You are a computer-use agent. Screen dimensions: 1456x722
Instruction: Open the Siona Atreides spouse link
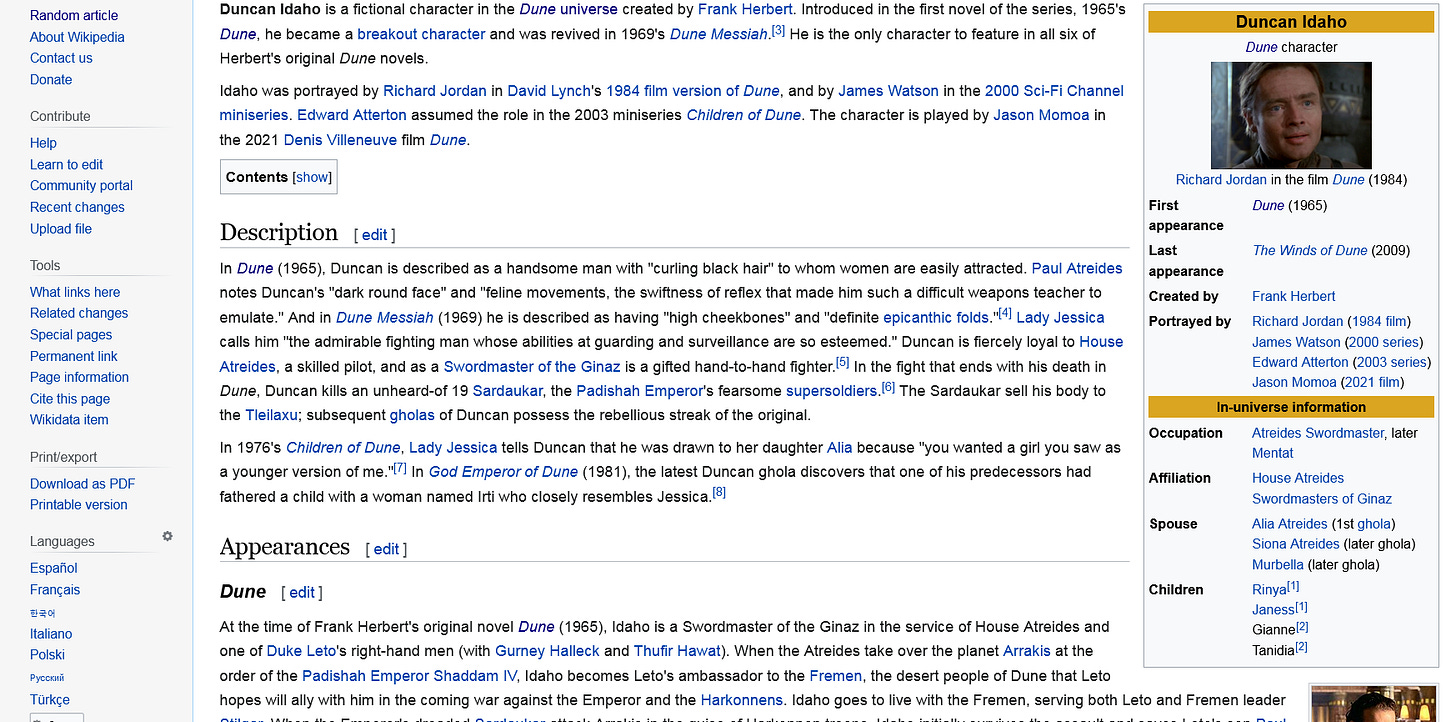click(1295, 544)
